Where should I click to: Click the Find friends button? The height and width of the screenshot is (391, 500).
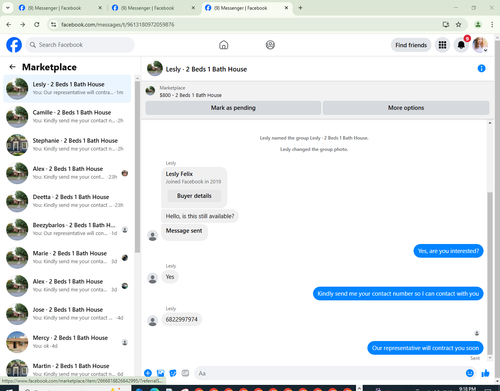(411, 45)
